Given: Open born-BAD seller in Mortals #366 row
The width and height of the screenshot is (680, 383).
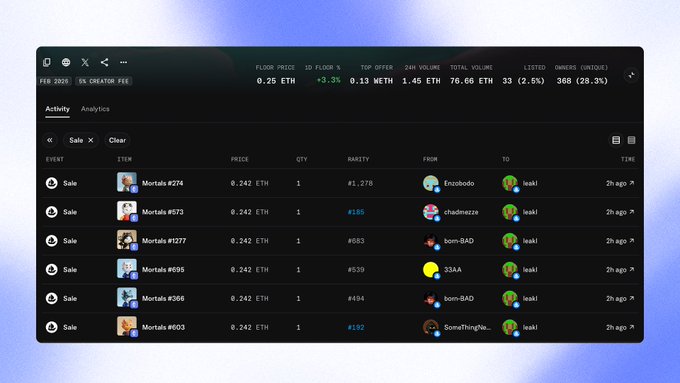Looking at the screenshot, I should point(459,298).
